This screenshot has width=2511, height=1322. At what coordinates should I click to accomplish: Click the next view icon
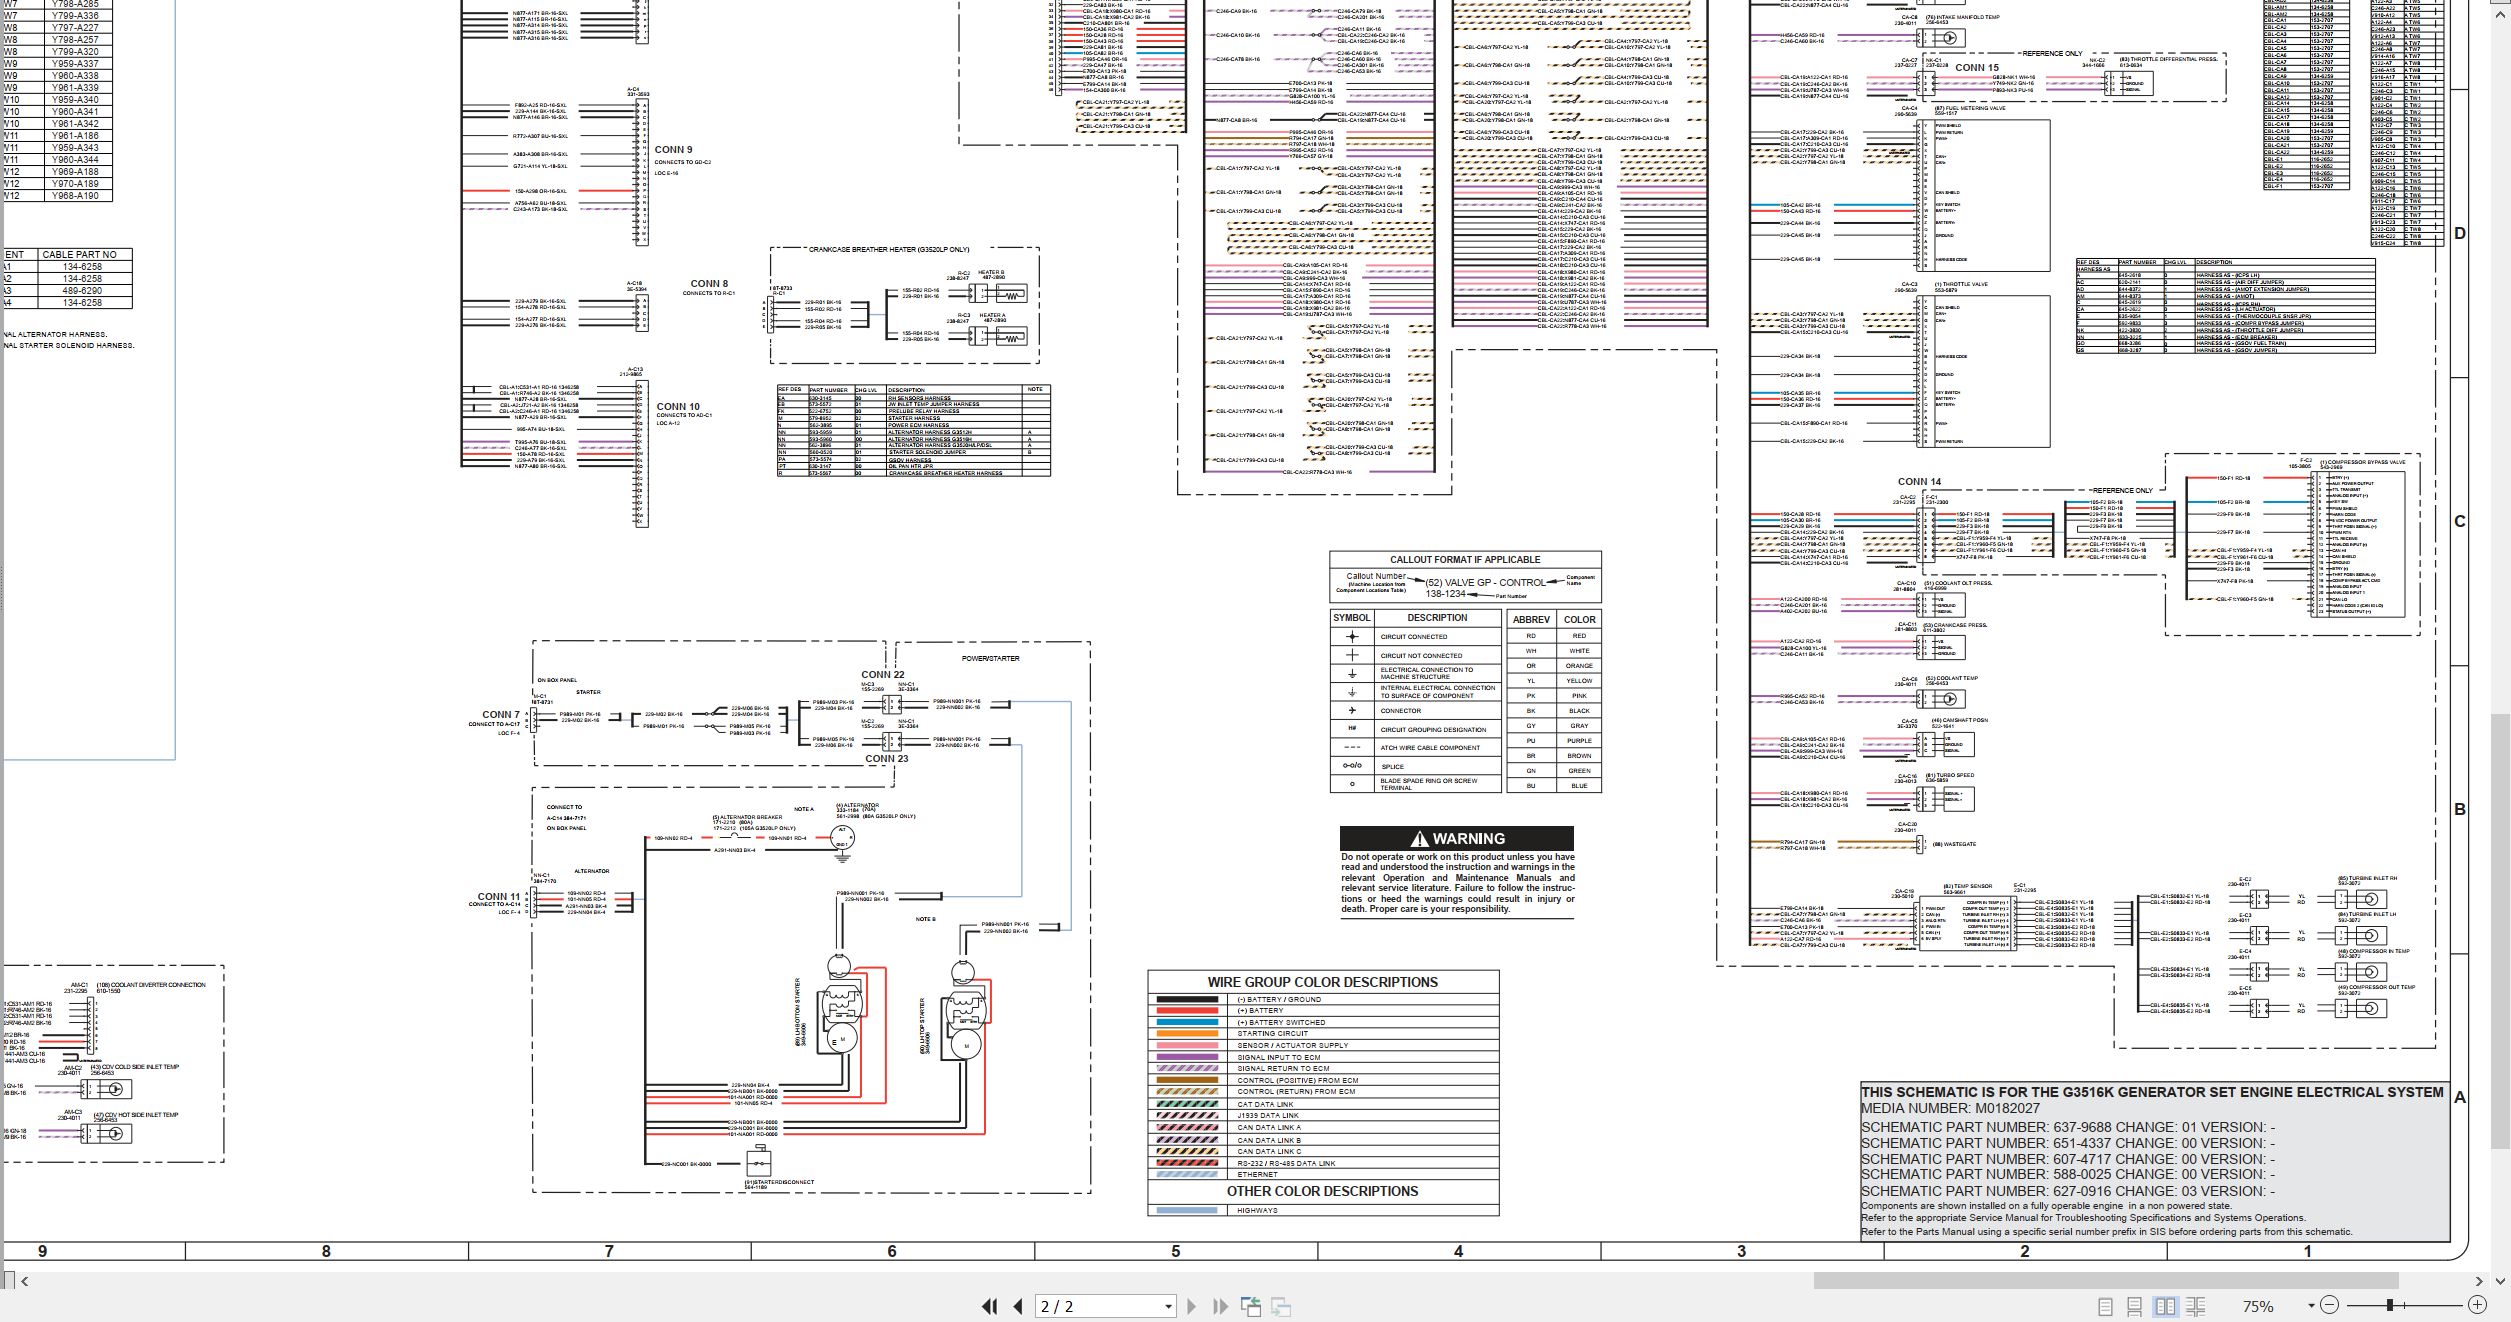(1281, 1306)
